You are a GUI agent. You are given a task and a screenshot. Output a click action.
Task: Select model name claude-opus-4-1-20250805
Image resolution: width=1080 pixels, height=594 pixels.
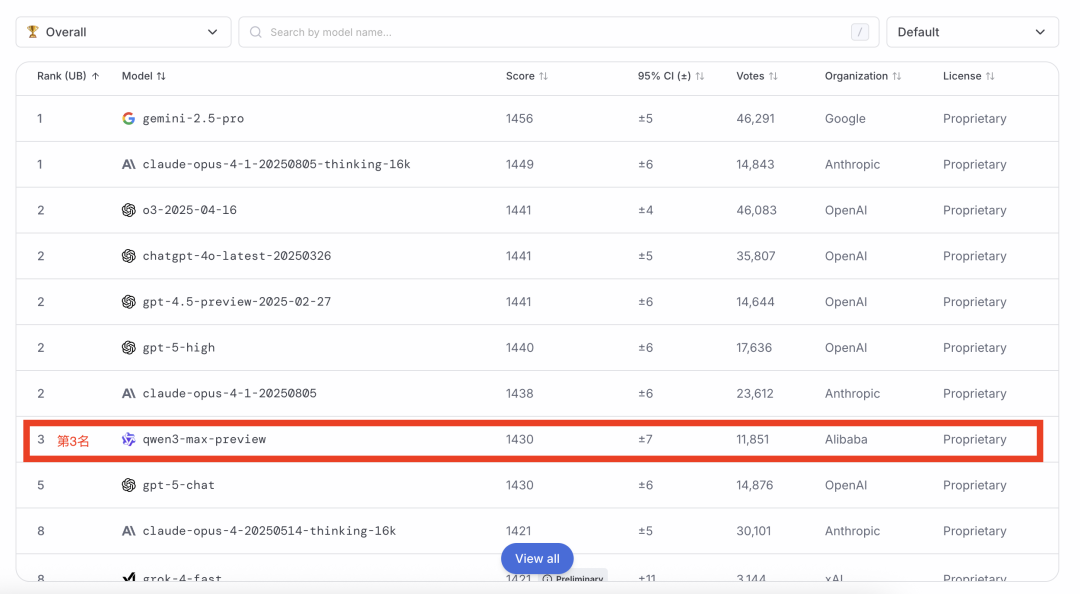(x=229, y=393)
